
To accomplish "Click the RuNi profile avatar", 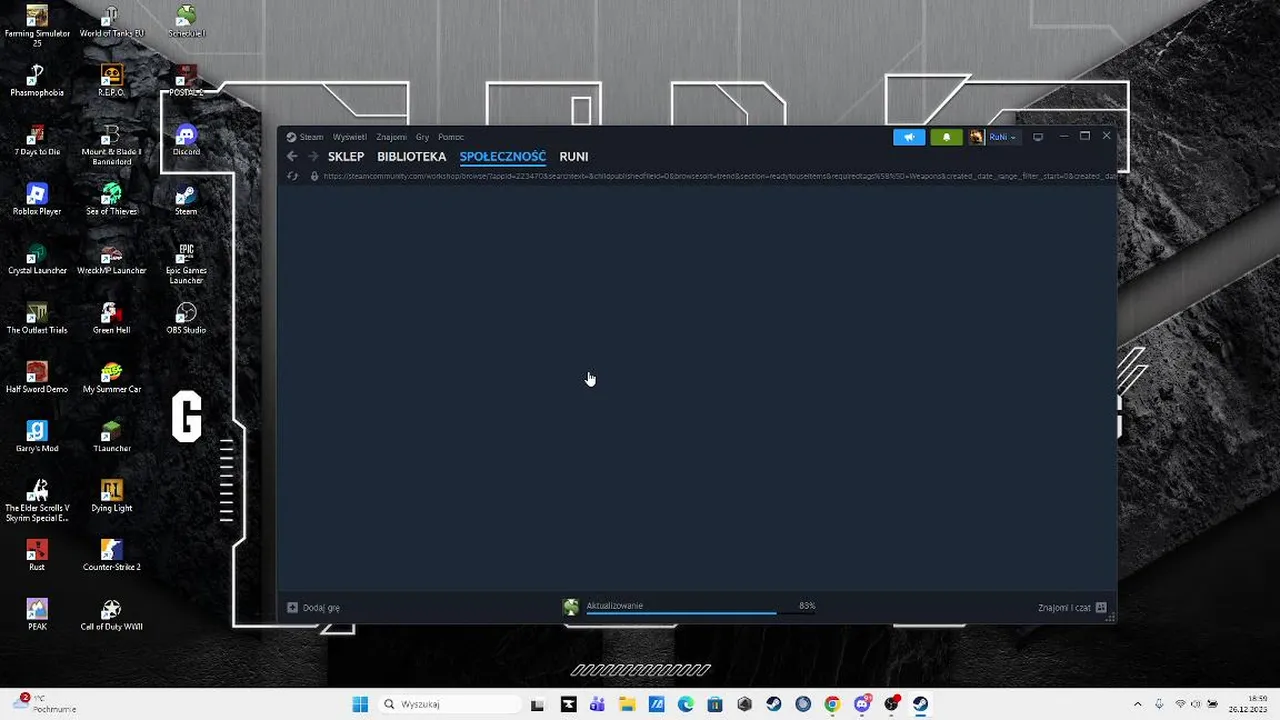I will (x=976, y=137).
